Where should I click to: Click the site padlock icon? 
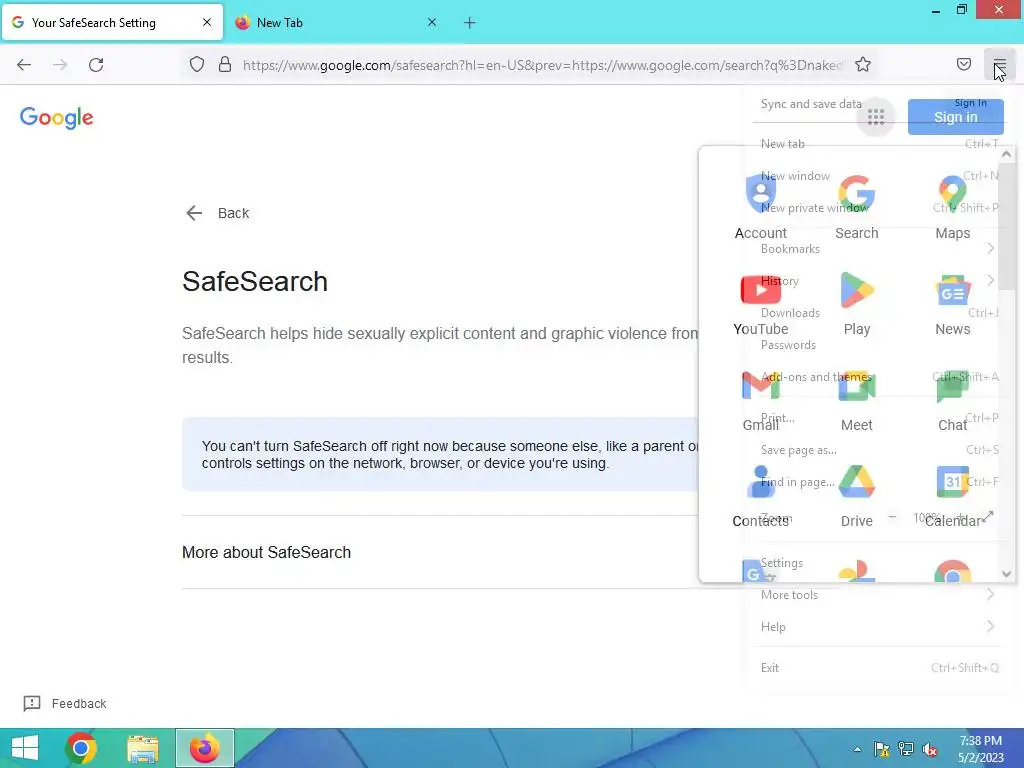click(x=225, y=65)
